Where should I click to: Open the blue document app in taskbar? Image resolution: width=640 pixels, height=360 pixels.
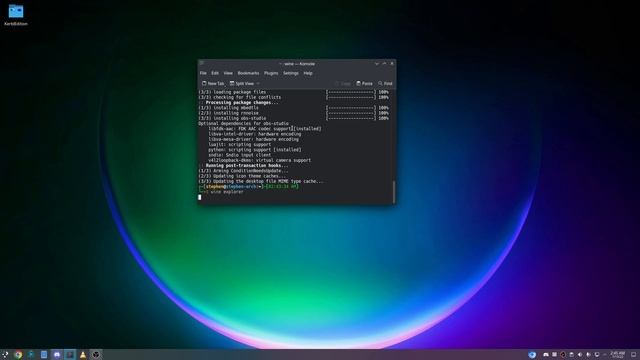[44, 355]
